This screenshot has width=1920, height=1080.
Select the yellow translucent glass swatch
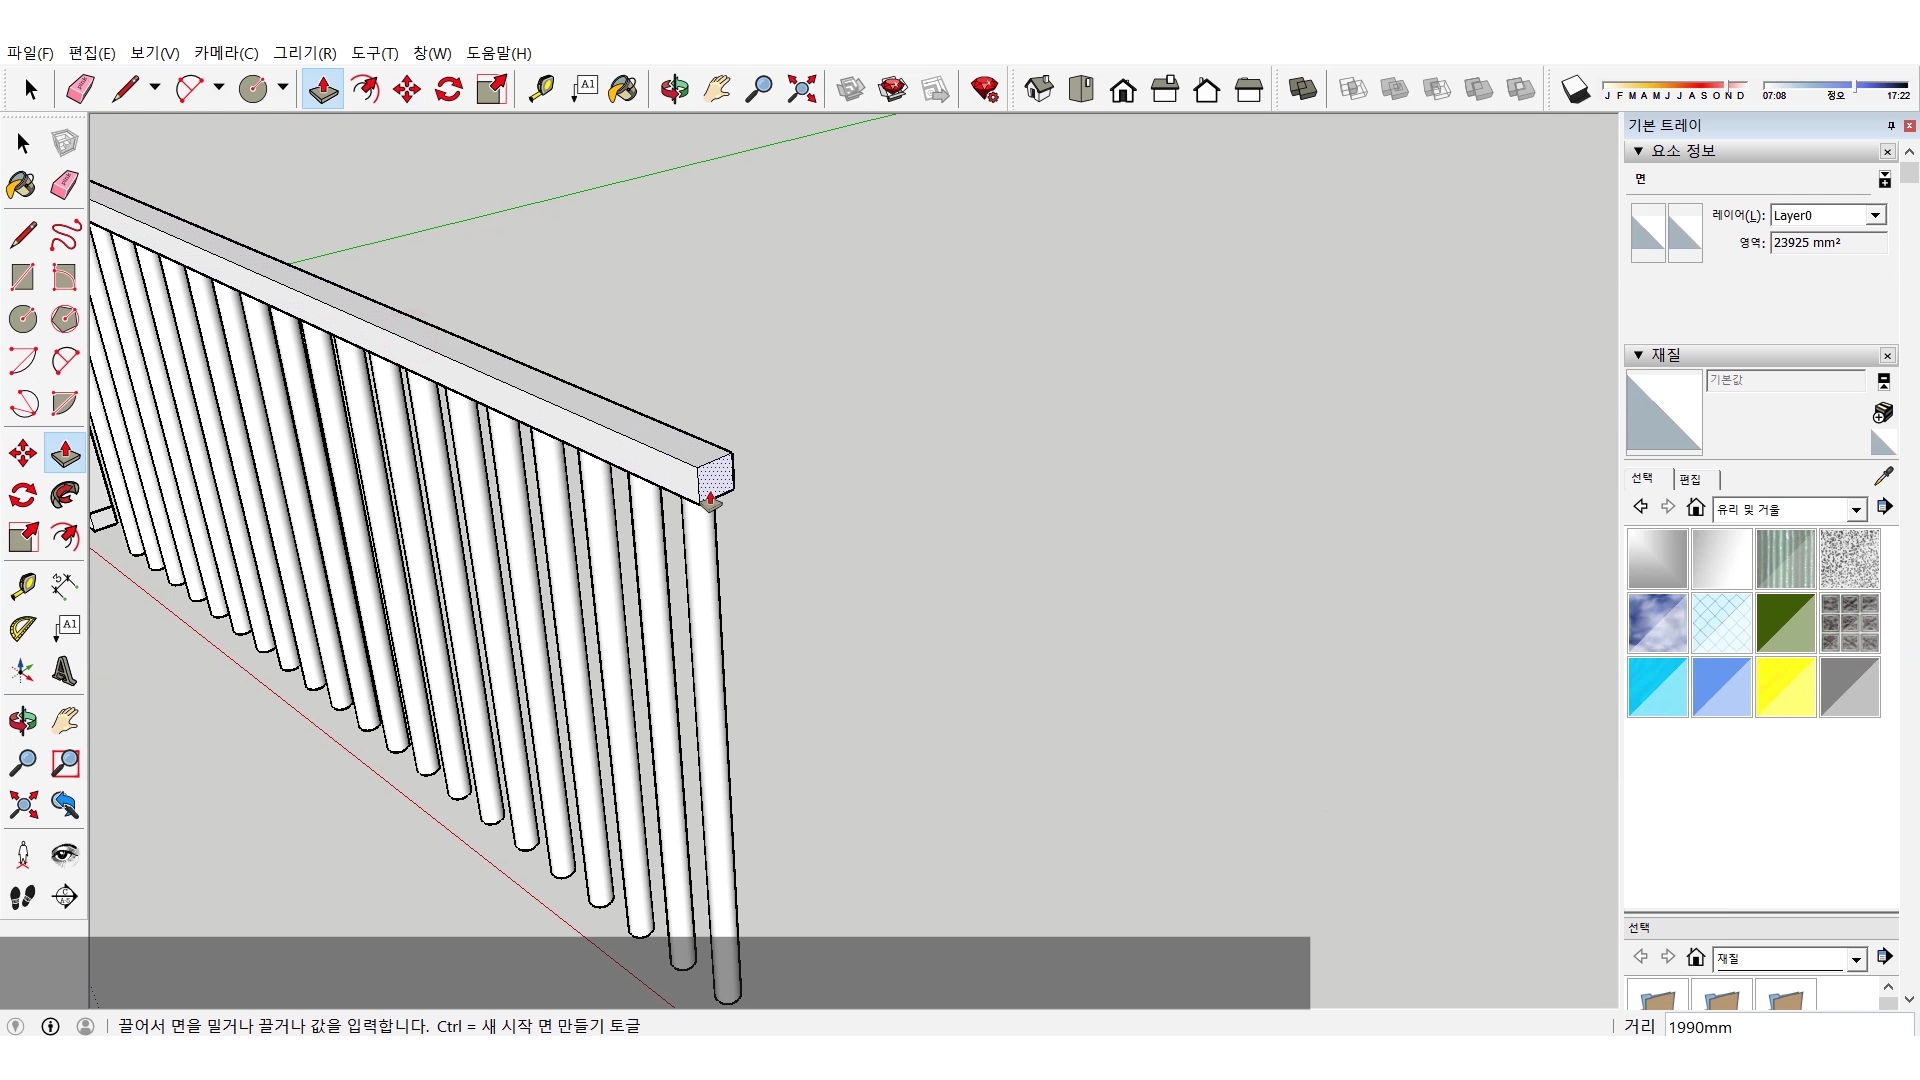pos(1785,687)
